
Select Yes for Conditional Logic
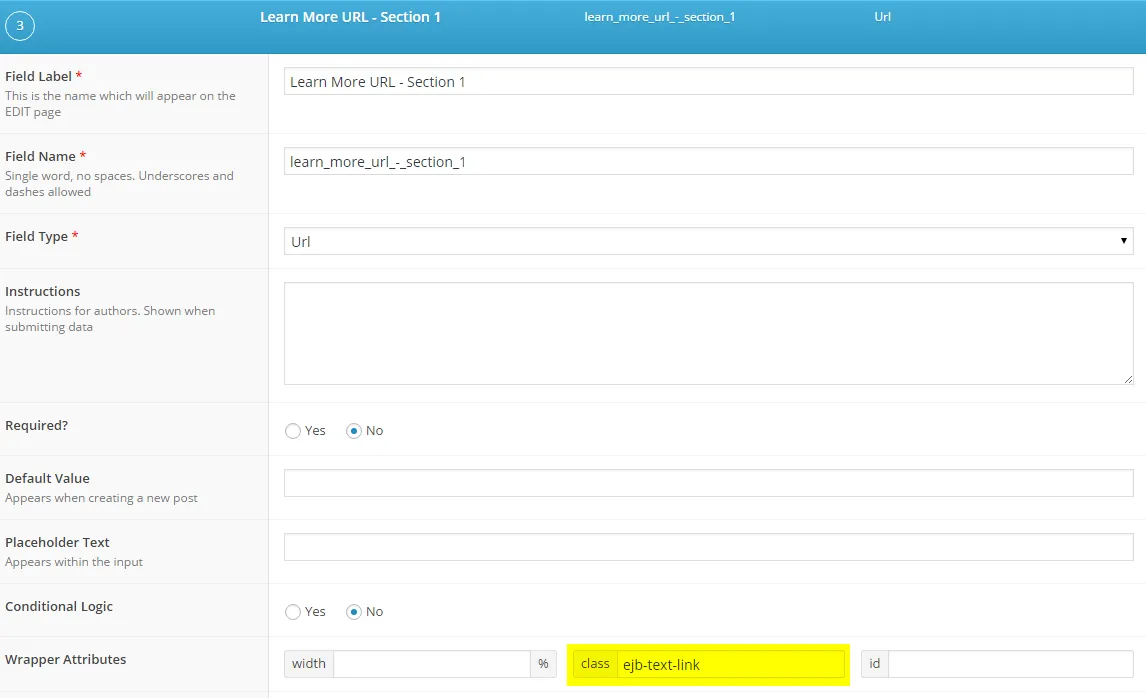(293, 612)
